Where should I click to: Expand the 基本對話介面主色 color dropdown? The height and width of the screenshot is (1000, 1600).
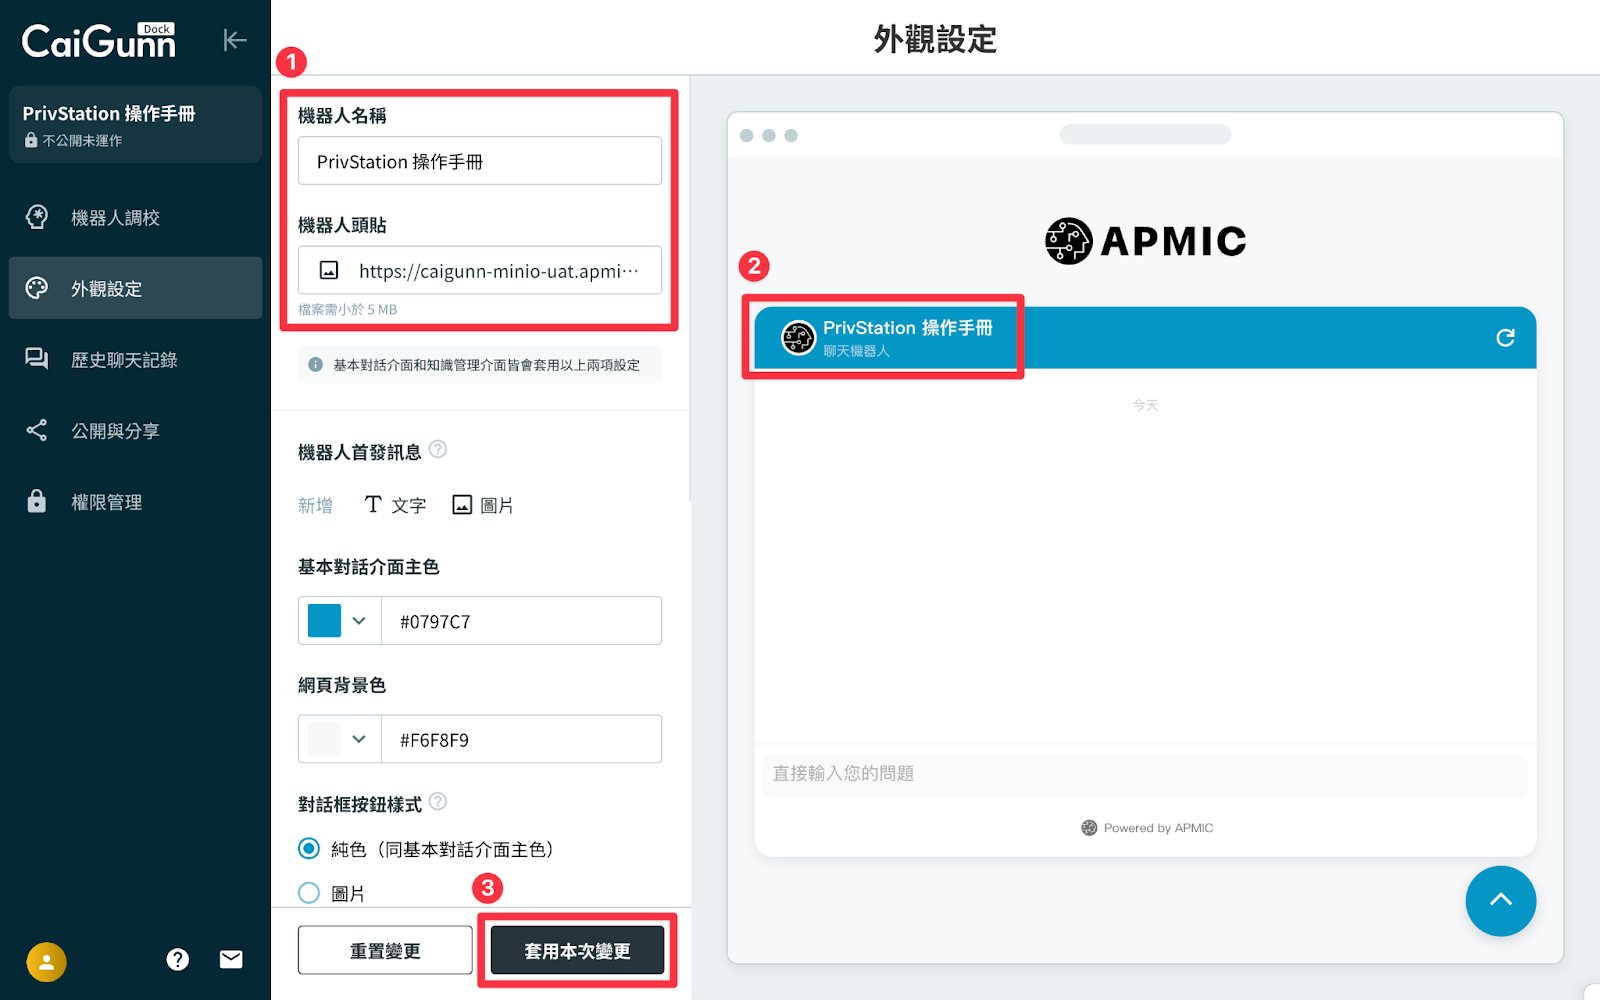pyautogui.click(x=359, y=621)
